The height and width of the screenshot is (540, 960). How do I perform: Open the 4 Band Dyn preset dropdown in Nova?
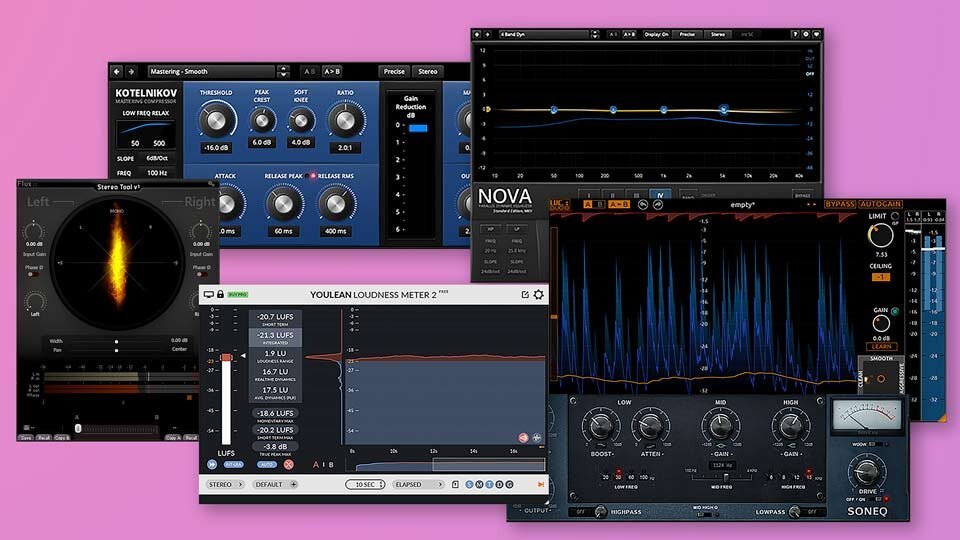click(544, 35)
